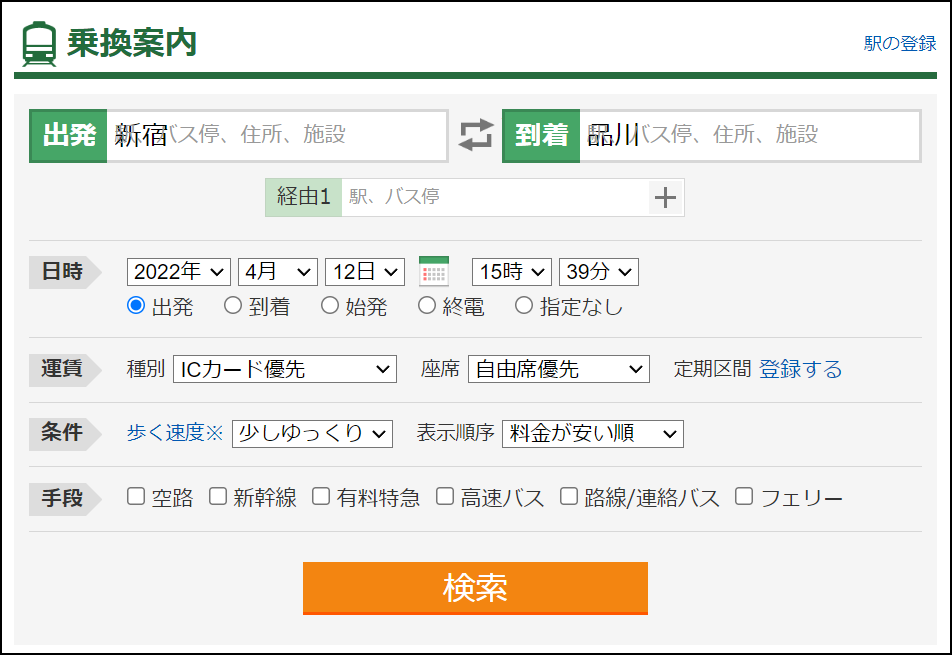
Task: Check the 高速バス option
Action: pos(444,495)
